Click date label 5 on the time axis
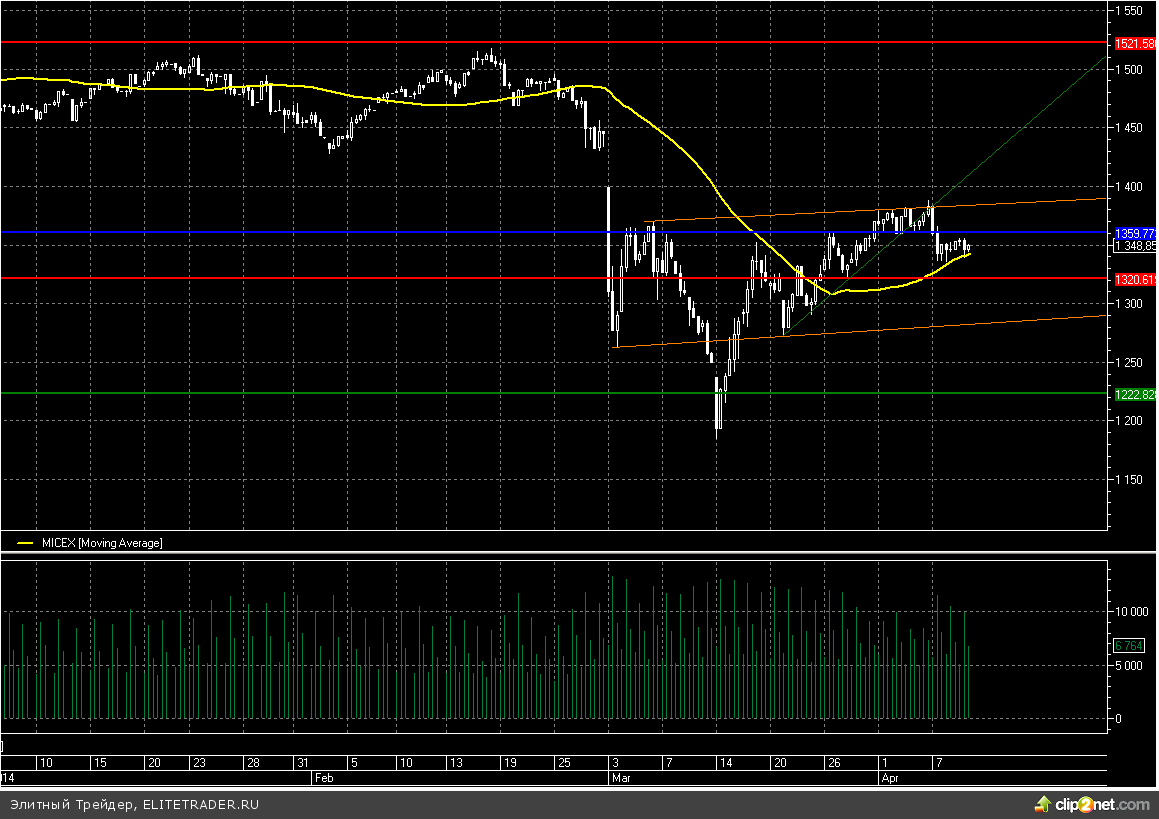 point(354,763)
